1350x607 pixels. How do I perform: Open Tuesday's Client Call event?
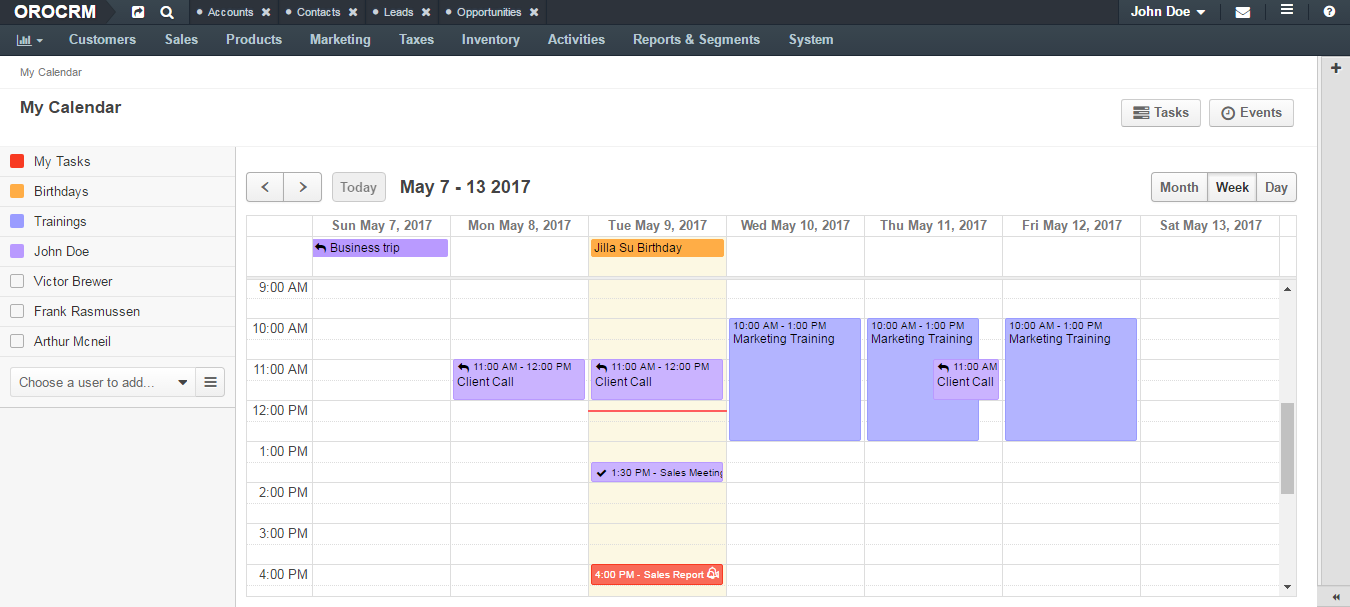pyautogui.click(x=656, y=380)
